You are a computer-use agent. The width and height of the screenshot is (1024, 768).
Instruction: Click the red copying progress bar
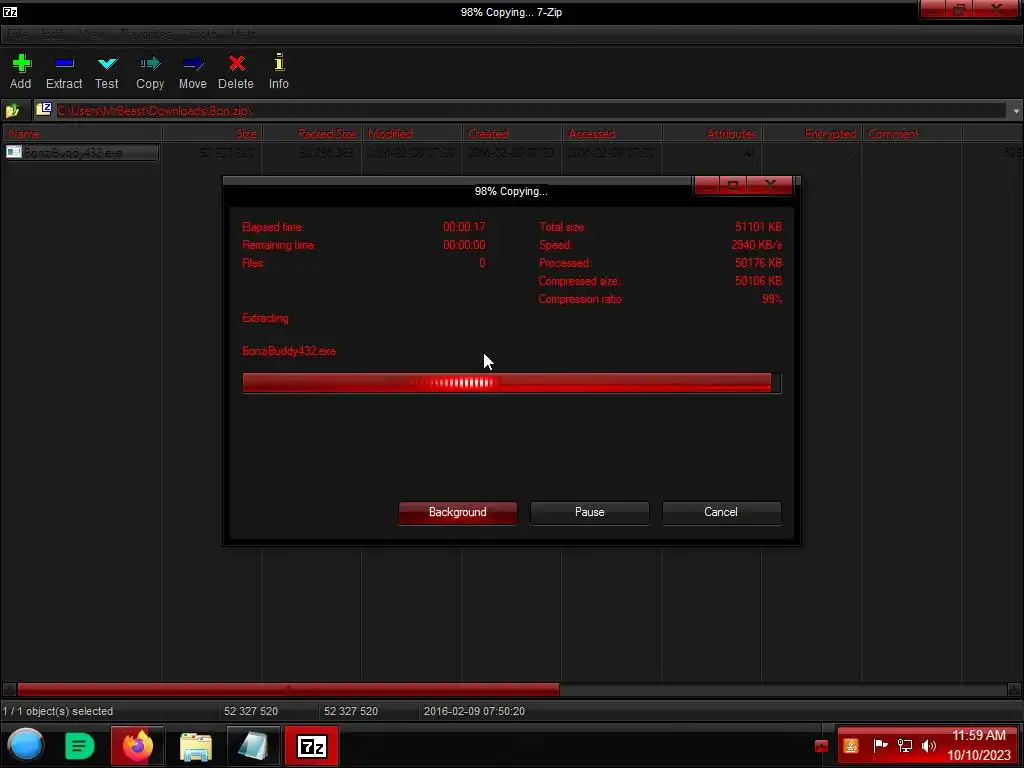(511, 383)
